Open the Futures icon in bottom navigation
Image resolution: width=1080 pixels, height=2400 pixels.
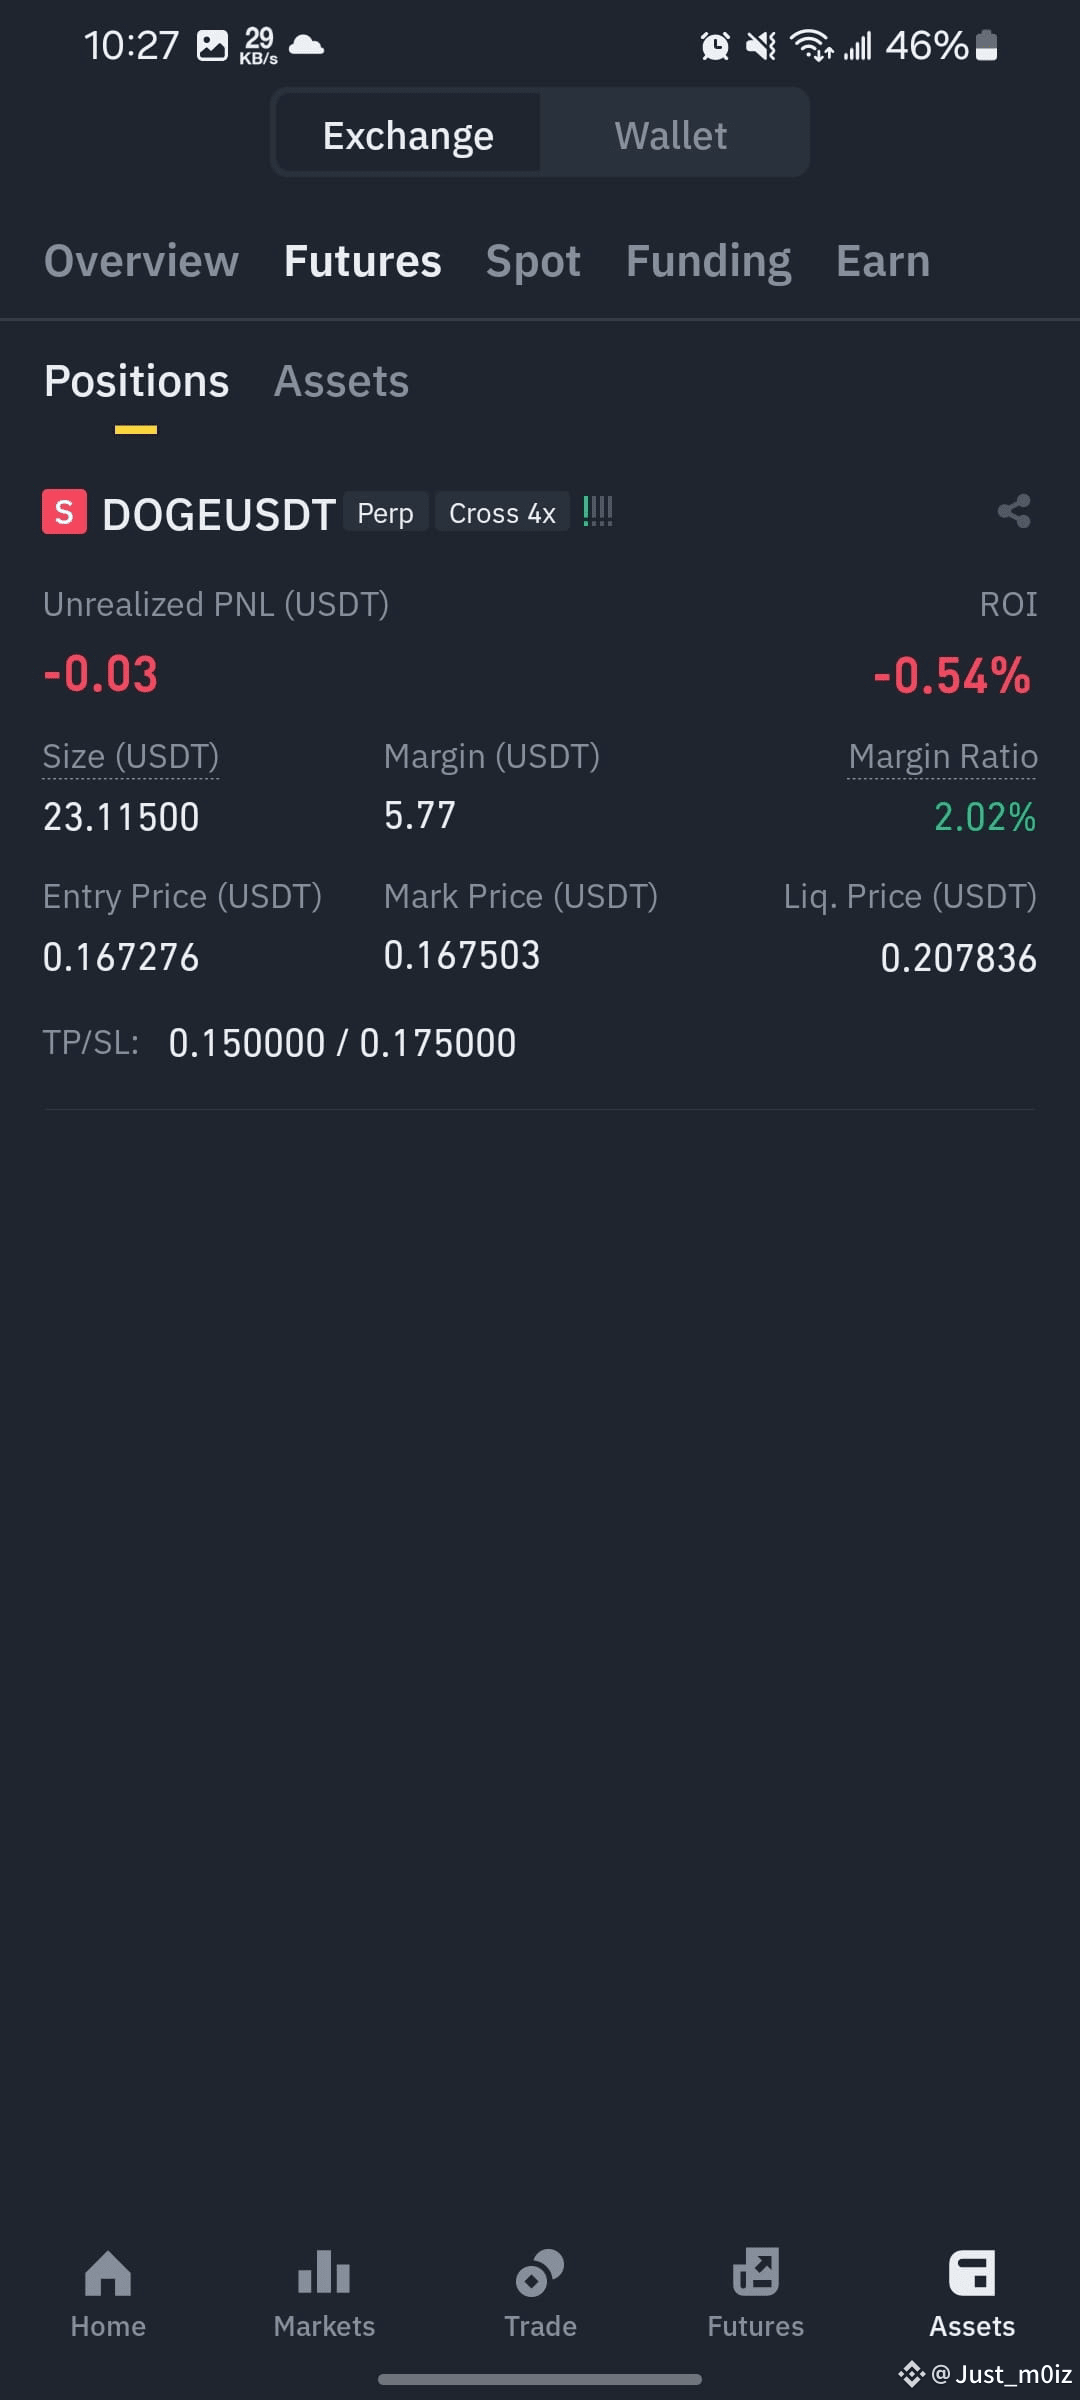point(756,2272)
